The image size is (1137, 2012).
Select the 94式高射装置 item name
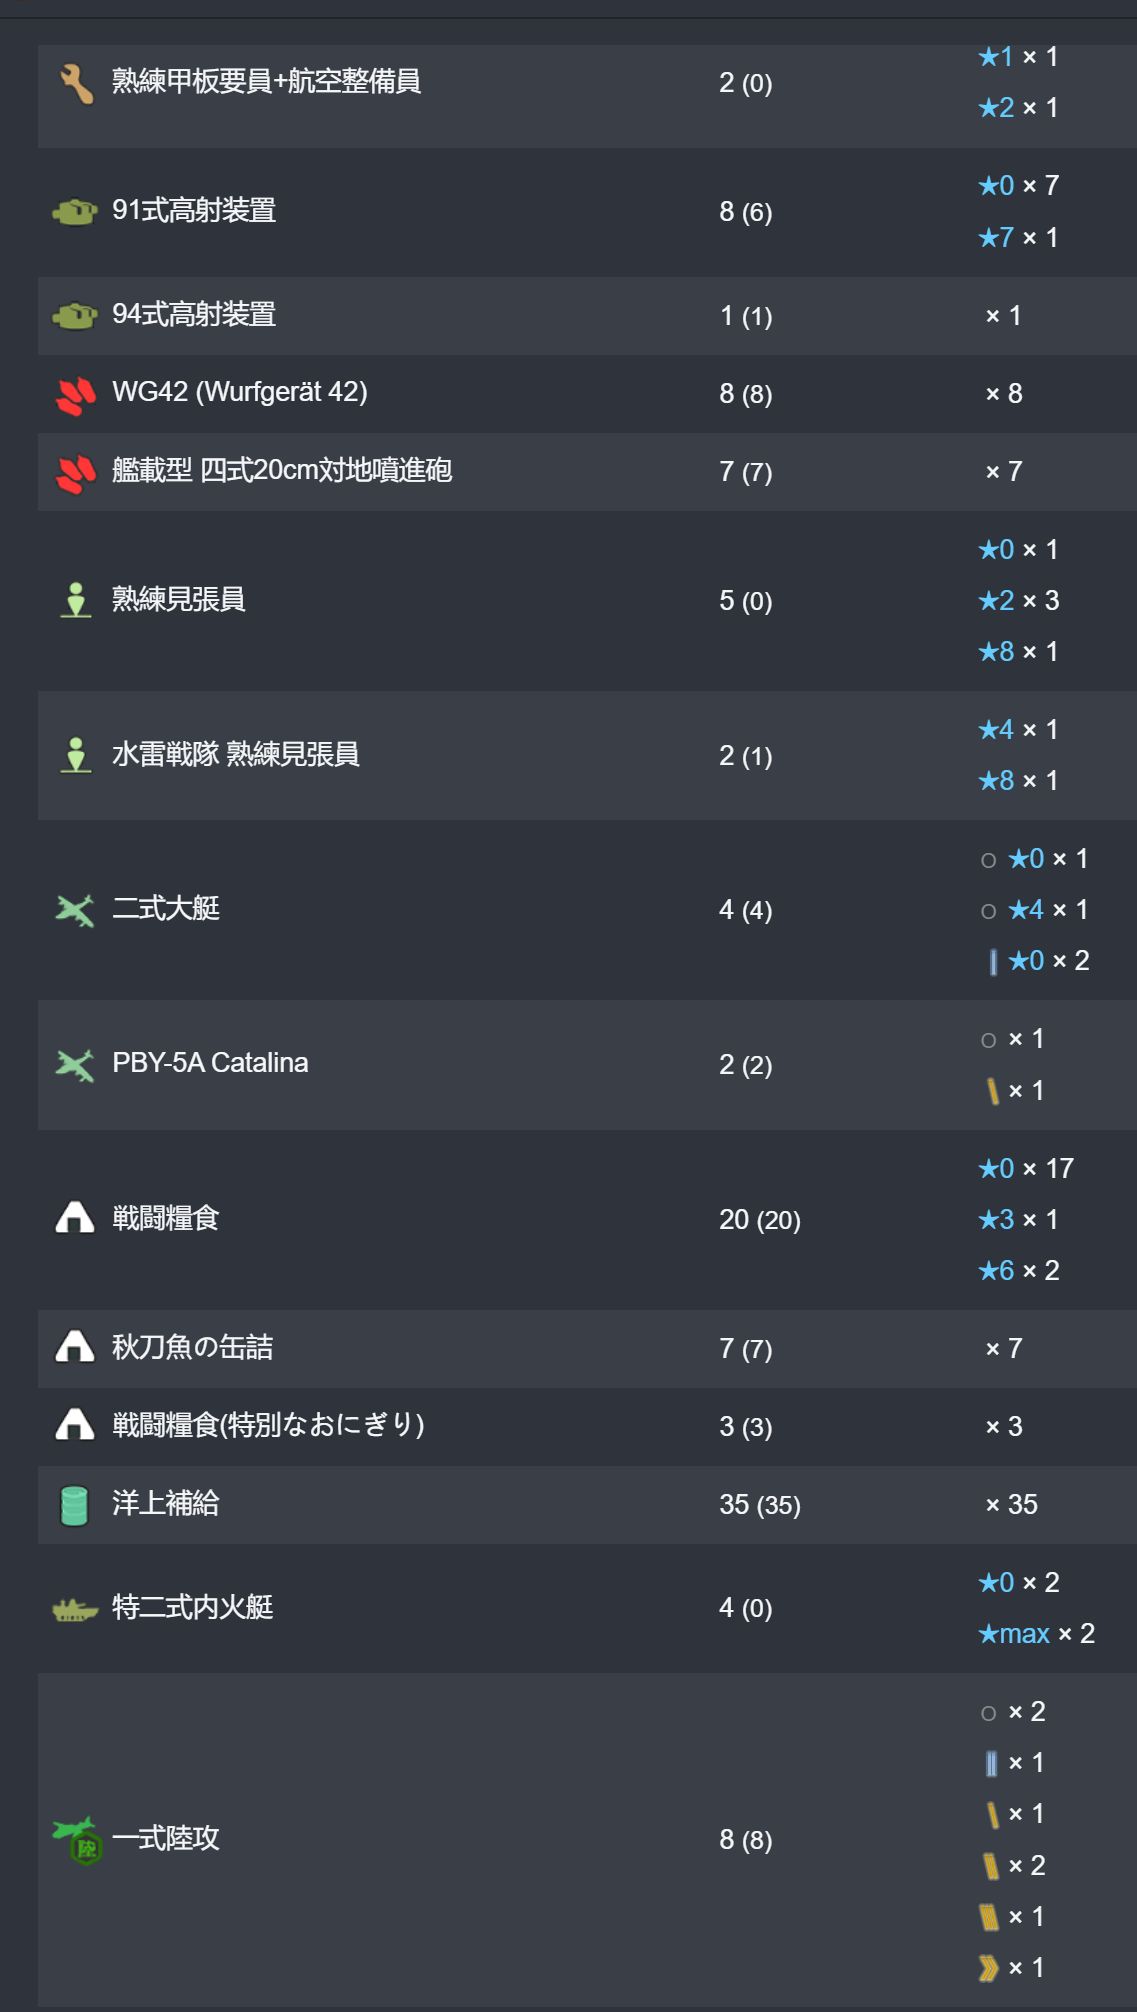click(194, 314)
